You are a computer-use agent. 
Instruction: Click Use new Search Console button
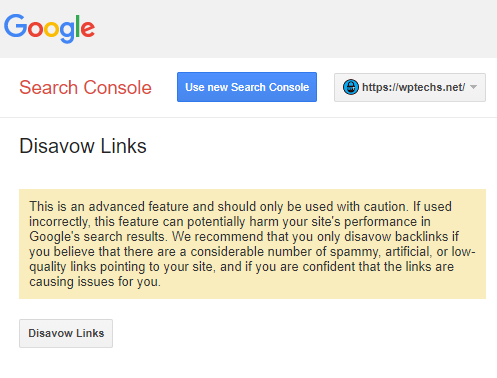pyautogui.click(x=247, y=87)
